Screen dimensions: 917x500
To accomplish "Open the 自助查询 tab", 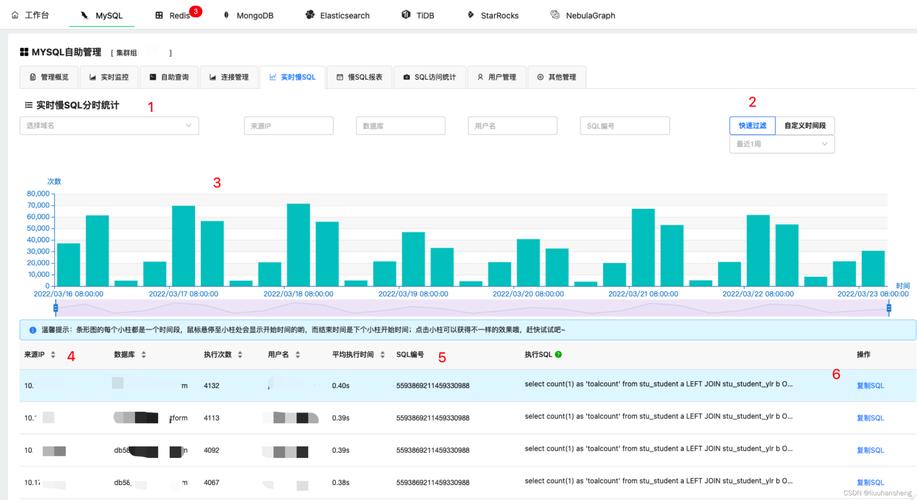I will pyautogui.click(x=169, y=77).
